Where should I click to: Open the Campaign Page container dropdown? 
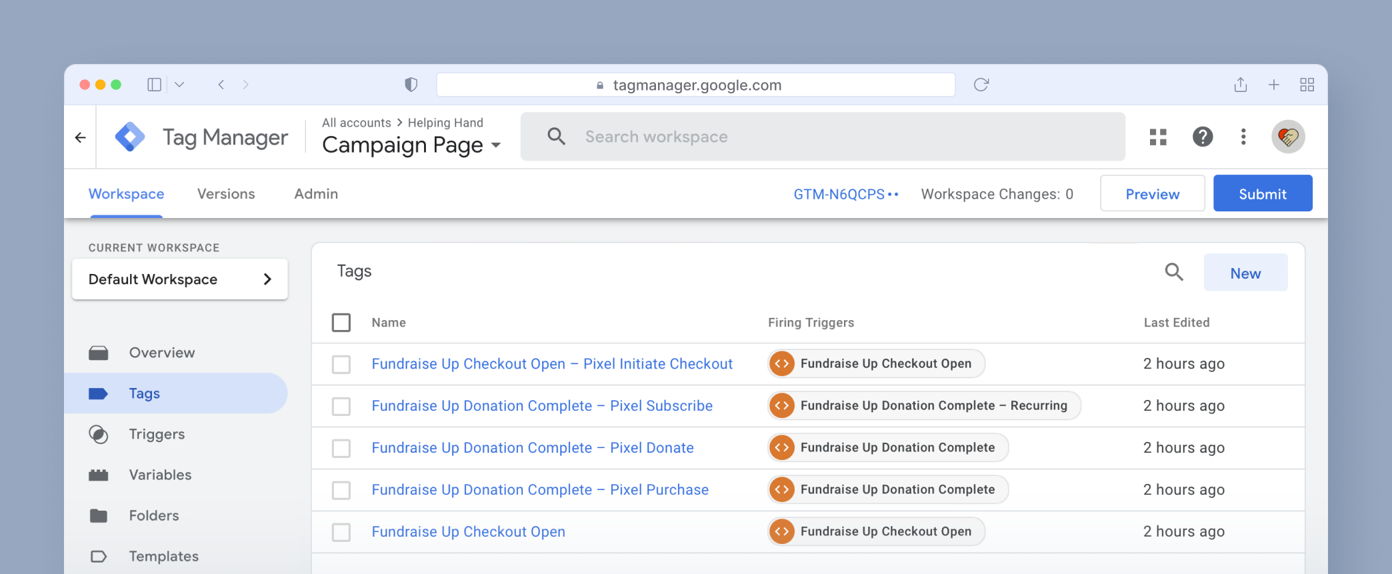[411, 145]
